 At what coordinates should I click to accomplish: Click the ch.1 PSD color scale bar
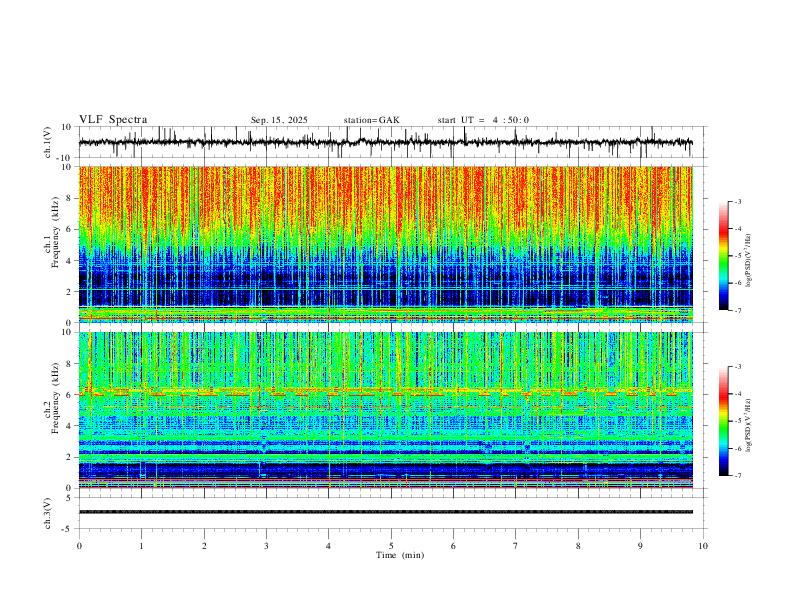tap(724, 256)
